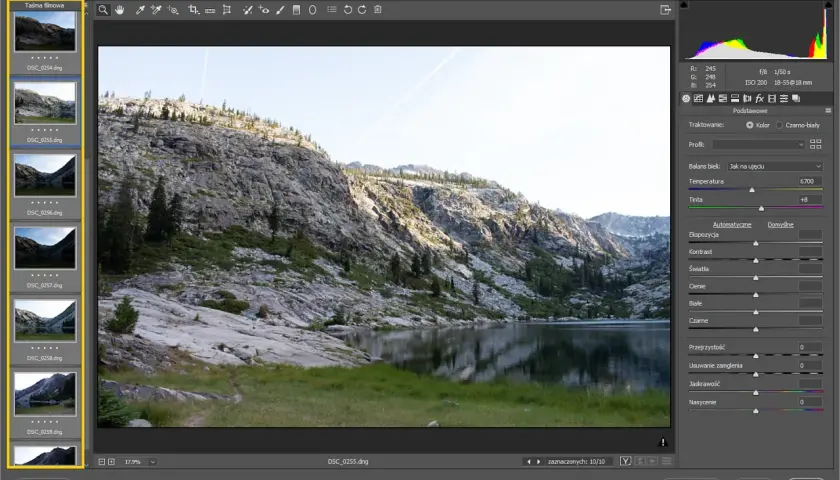
Task: Switch to the Effects fx panel tab
Action: (x=759, y=99)
